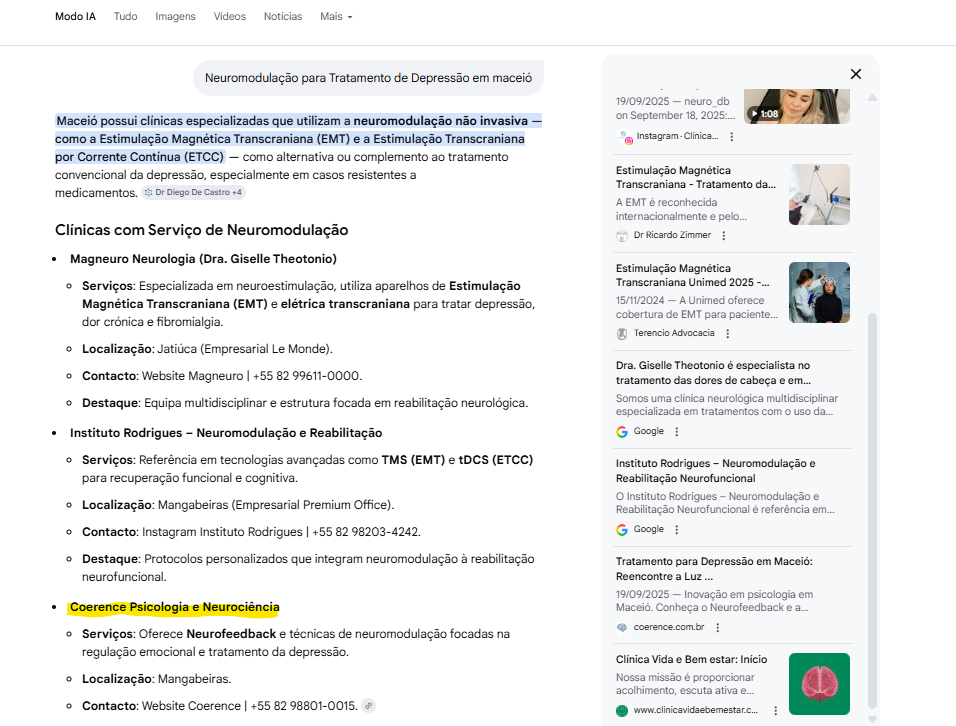The height and width of the screenshot is (726, 956).
Task: Click the heading Clínicas com Serviço de Neuromodulação
Action: [202, 230]
